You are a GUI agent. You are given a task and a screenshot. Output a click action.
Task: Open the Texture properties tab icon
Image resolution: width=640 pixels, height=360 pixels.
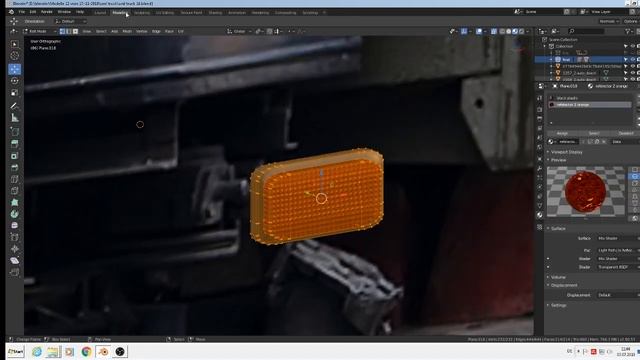point(540,227)
